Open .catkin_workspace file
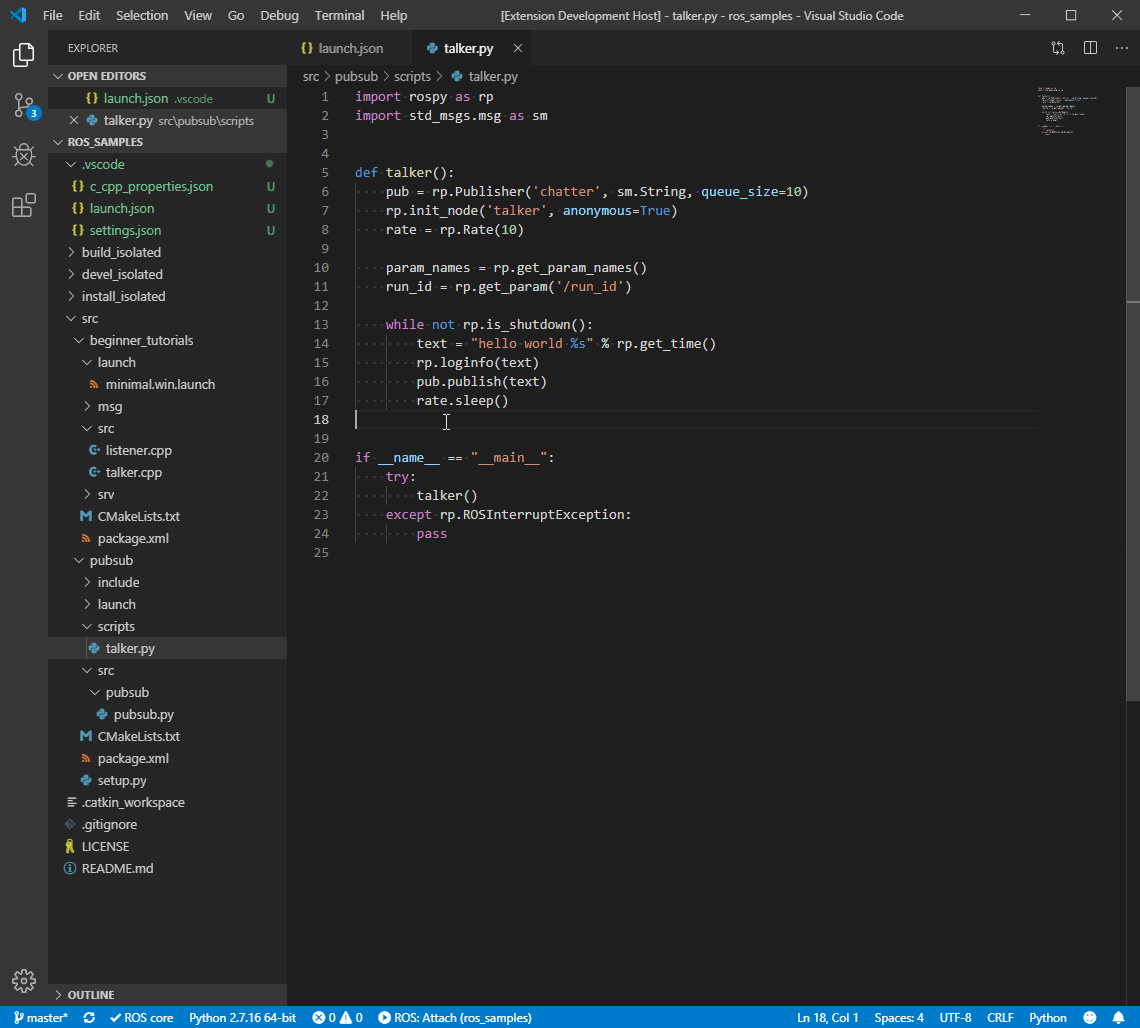Viewport: 1140px width, 1028px height. pos(167,802)
